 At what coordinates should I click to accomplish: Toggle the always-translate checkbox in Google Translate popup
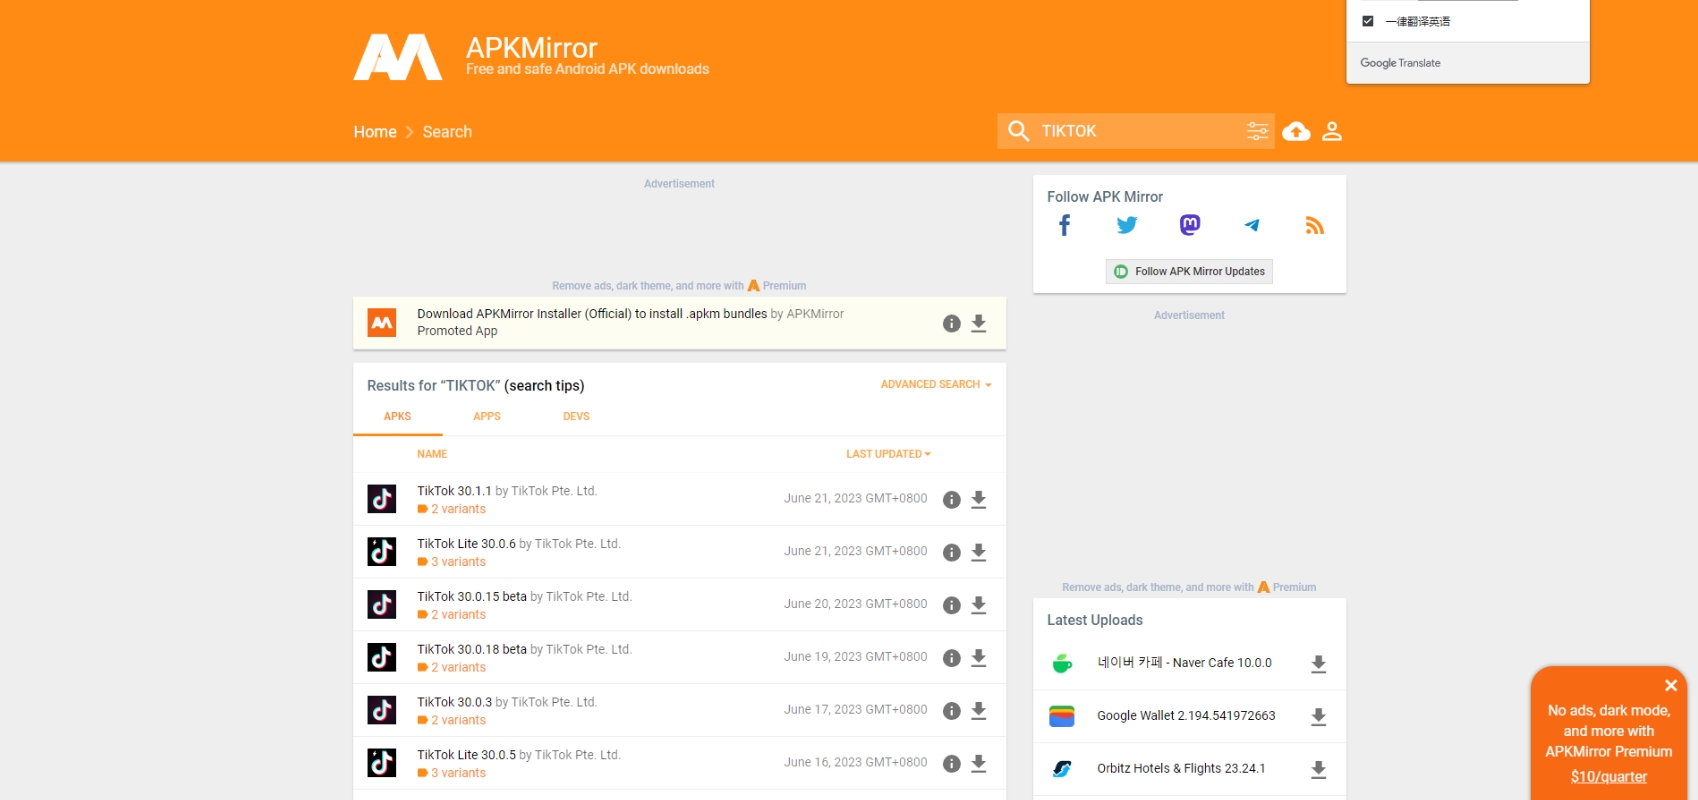1368,21
